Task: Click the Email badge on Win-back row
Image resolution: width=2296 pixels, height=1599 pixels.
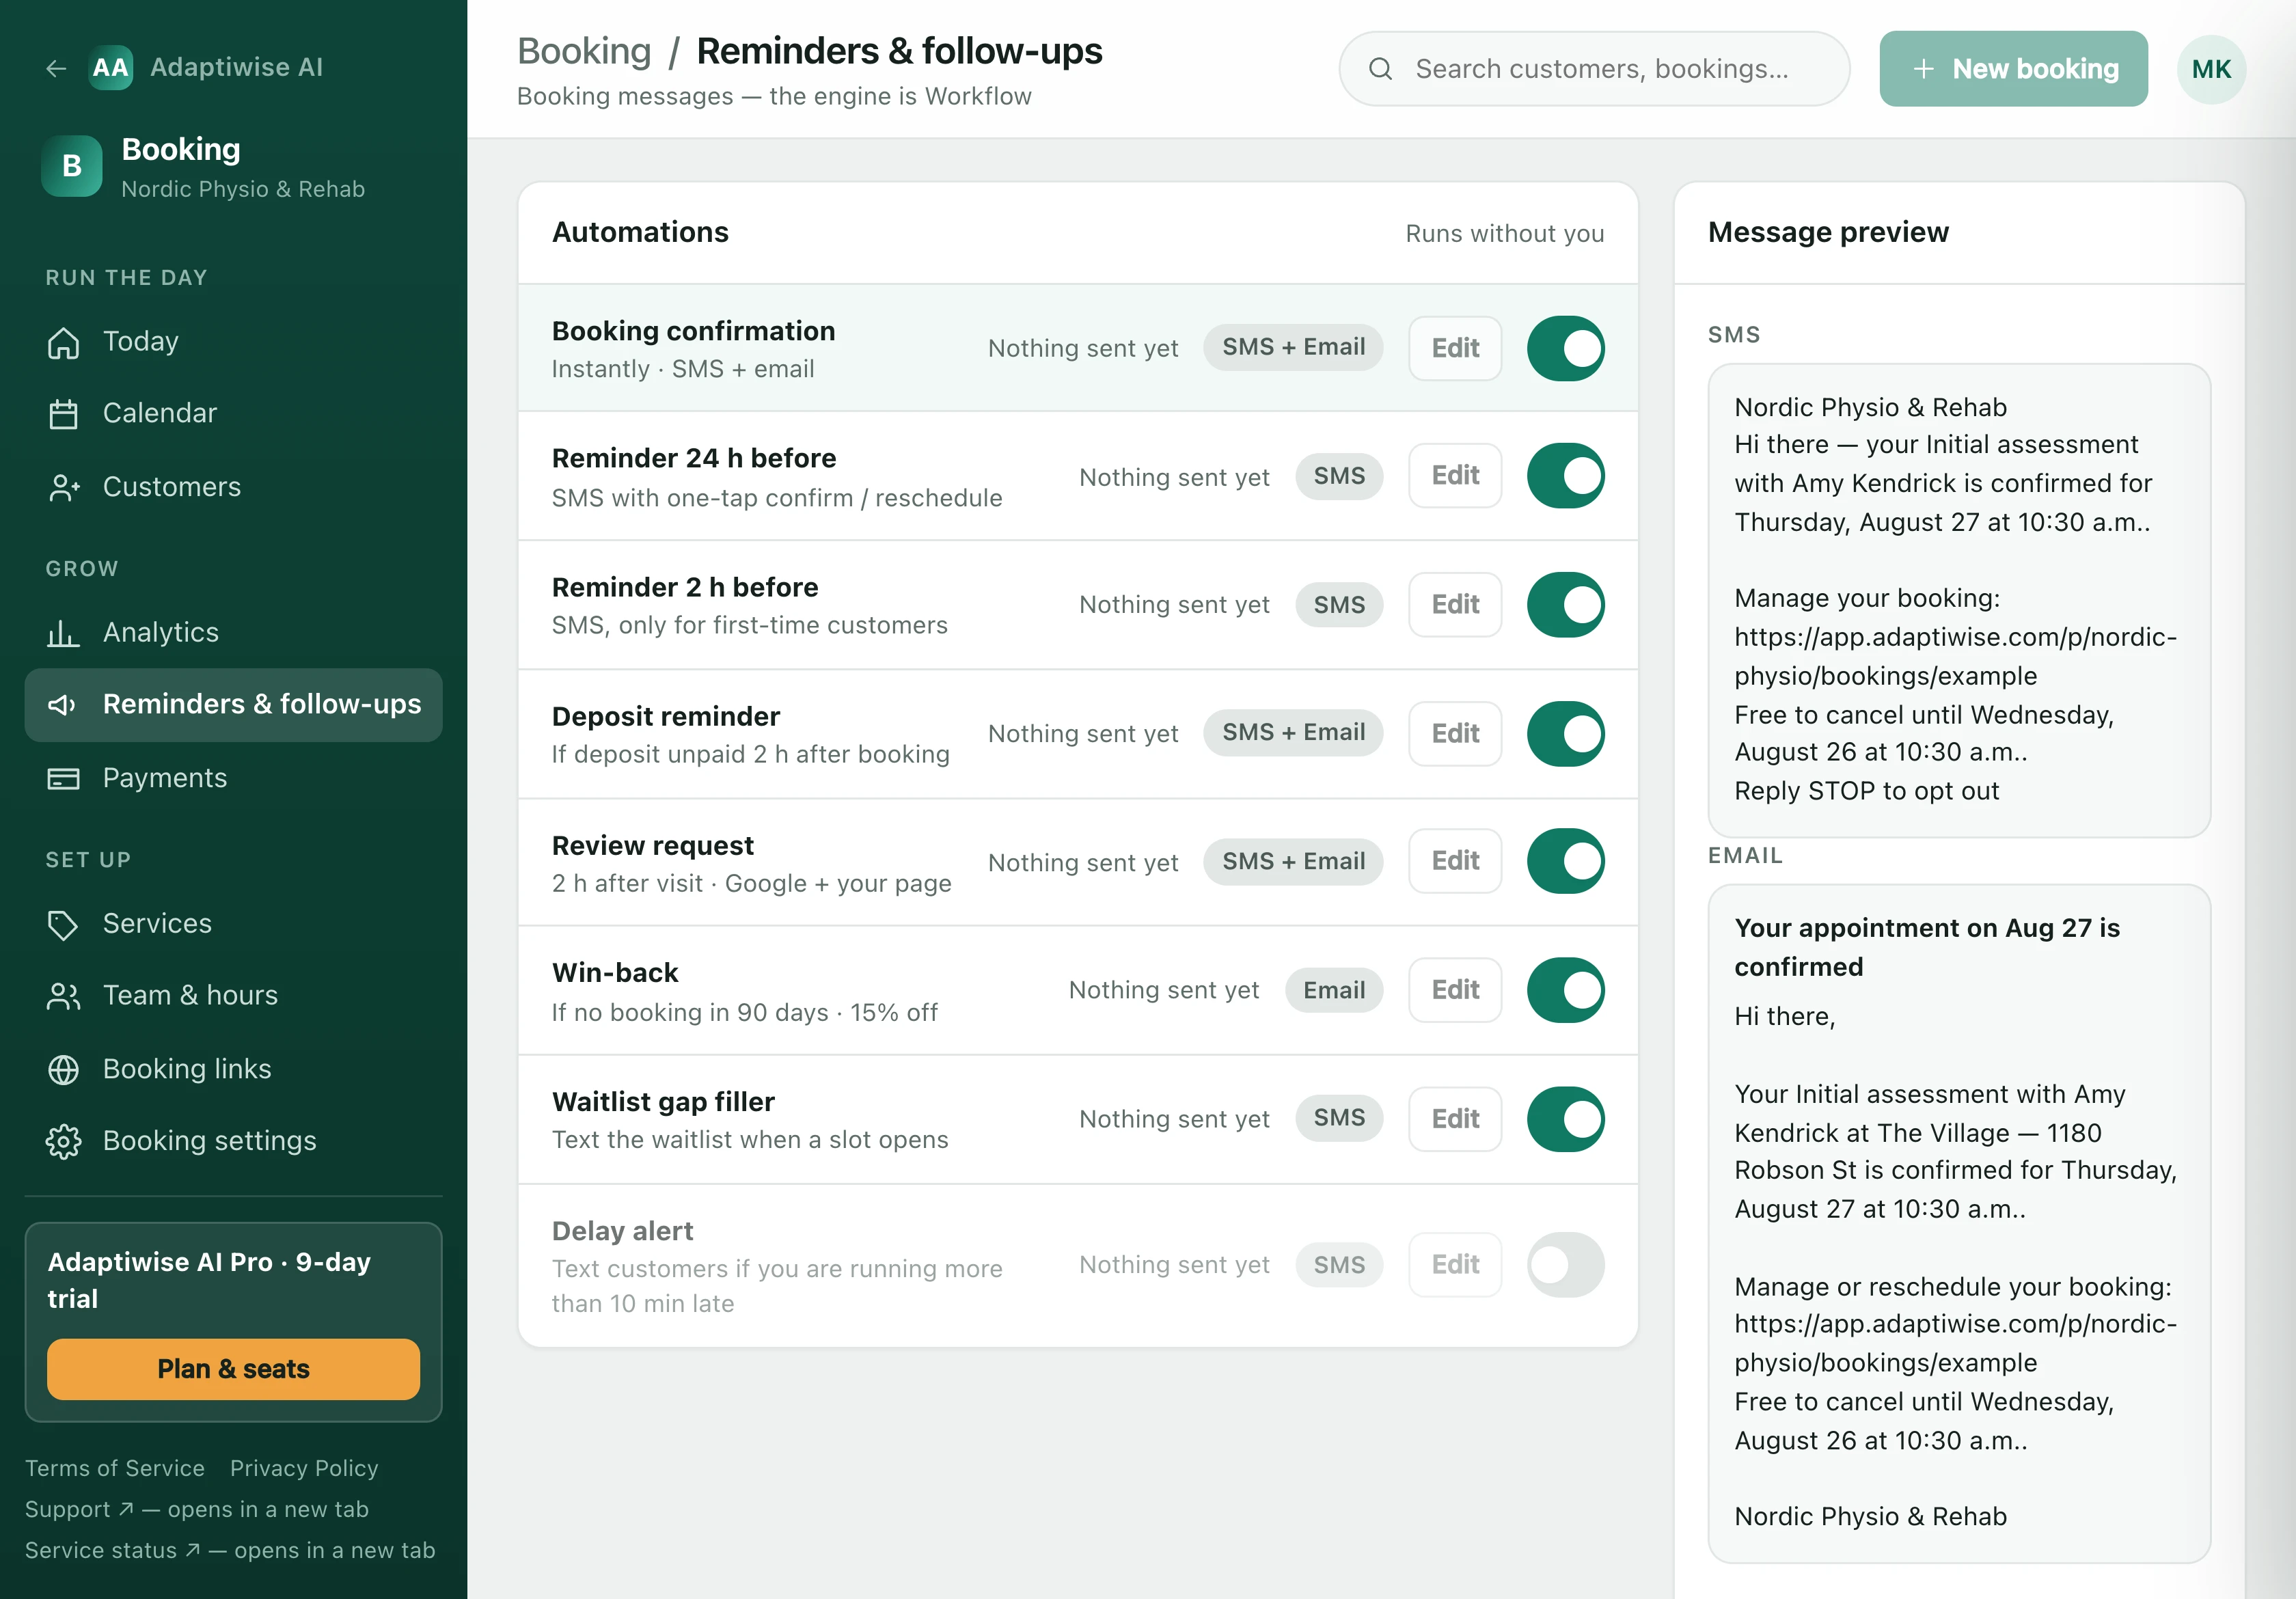Action: click(1334, 990)
